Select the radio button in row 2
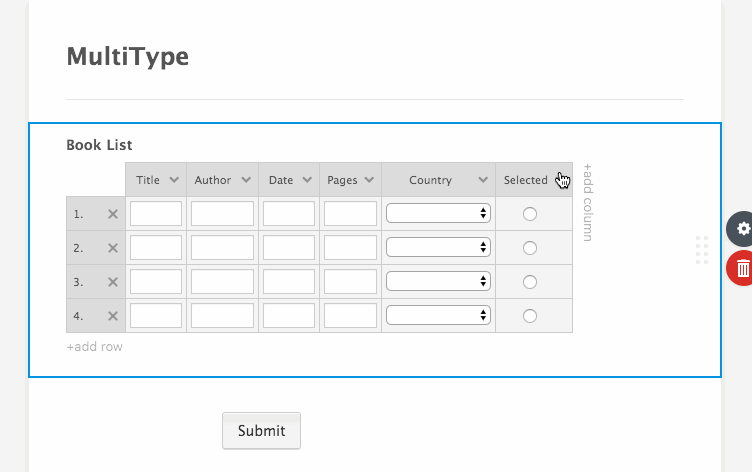Image resolution: width=752 pixels, height=472 pixels. 530,248
